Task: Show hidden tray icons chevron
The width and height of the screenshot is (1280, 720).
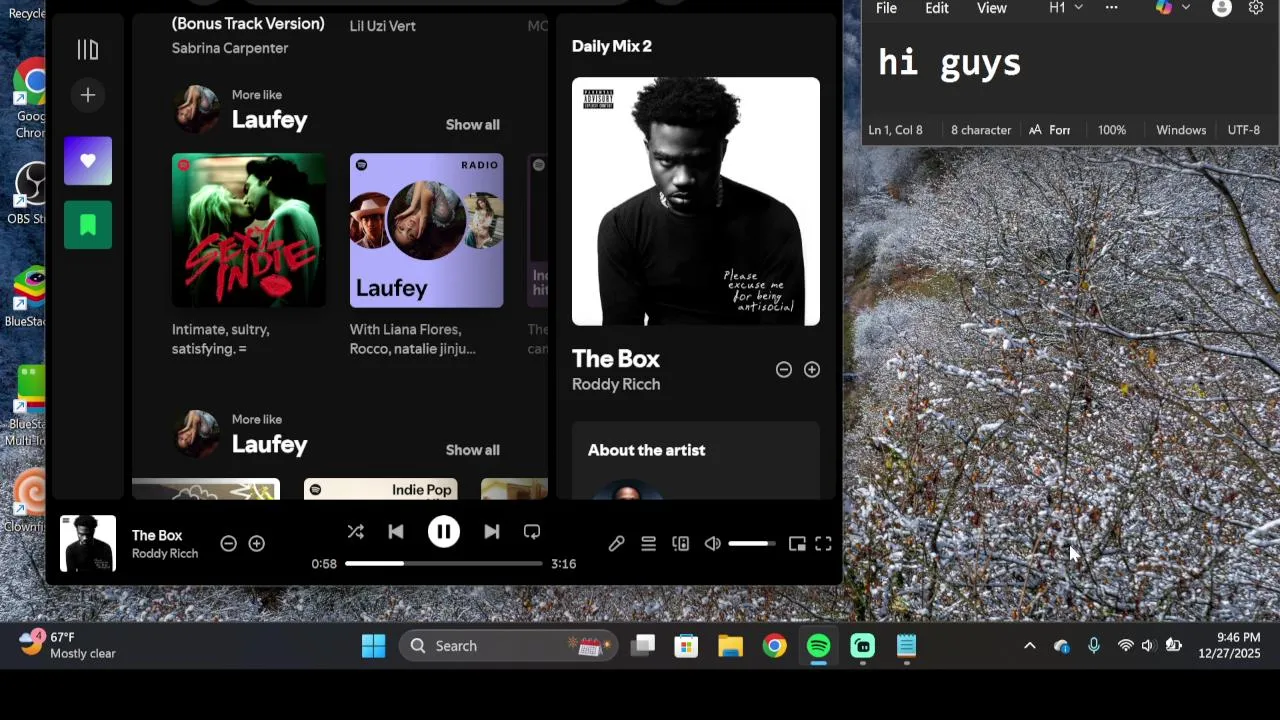Action: pos(1029,646)
